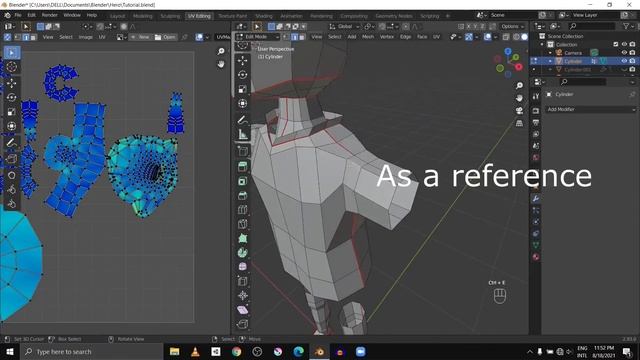Toggle camera view icon in 3D viewport
This screenshot has width=640, height=360.
coord(519,111)
